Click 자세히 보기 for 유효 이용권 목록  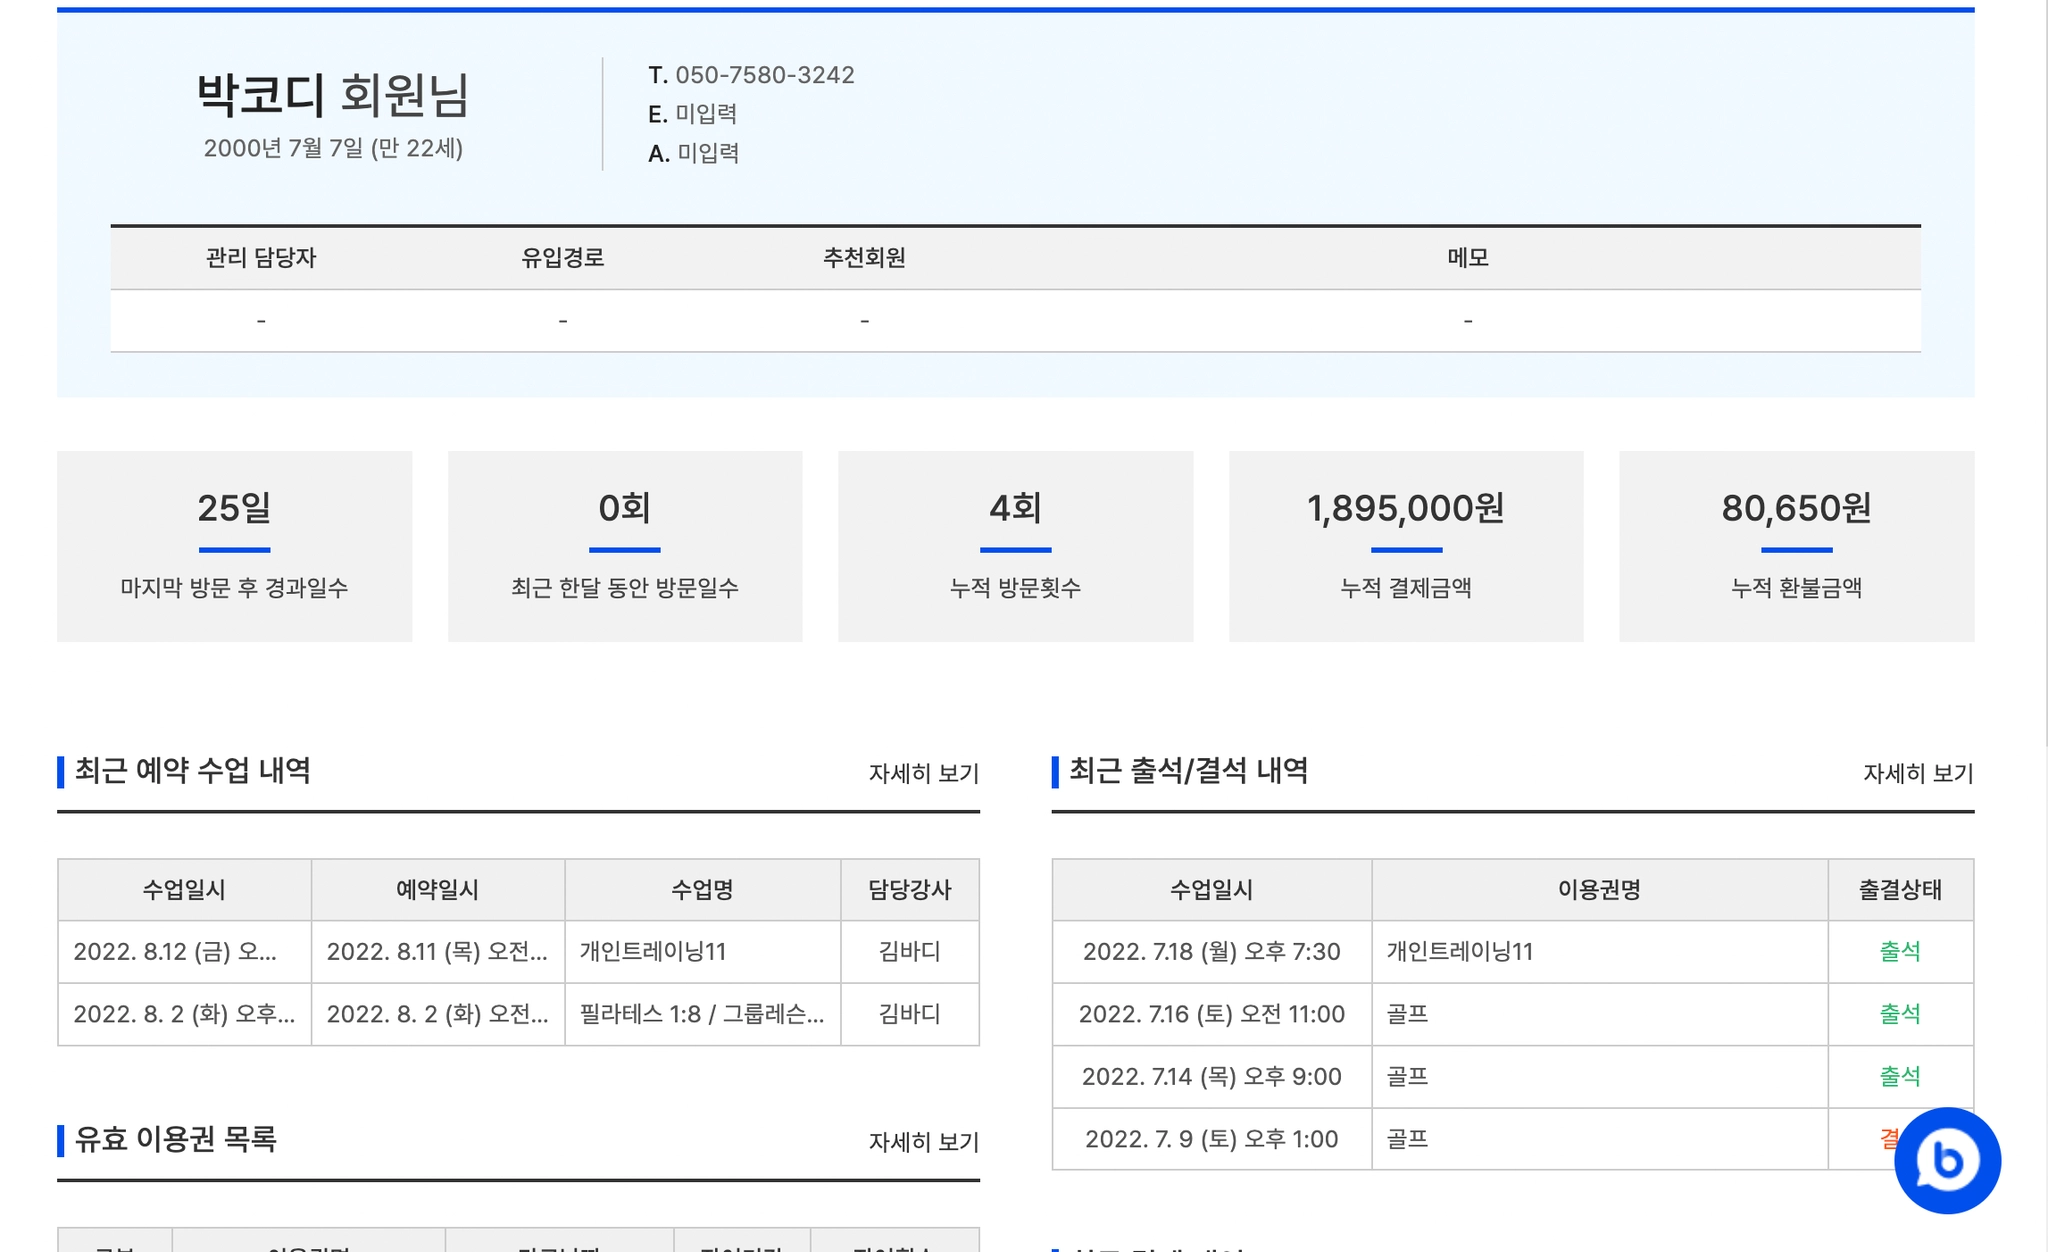923,1141
